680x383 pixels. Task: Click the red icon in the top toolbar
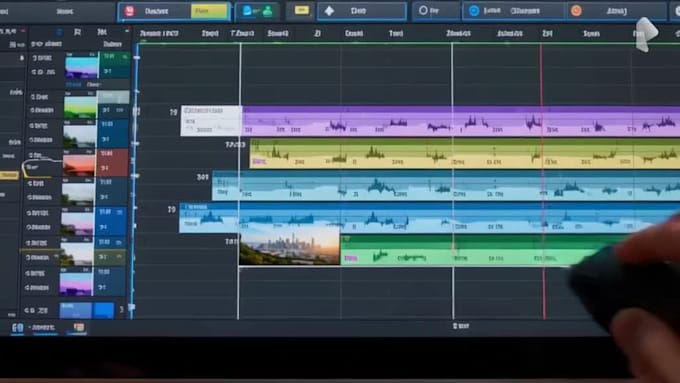click(x=129, y=11)
